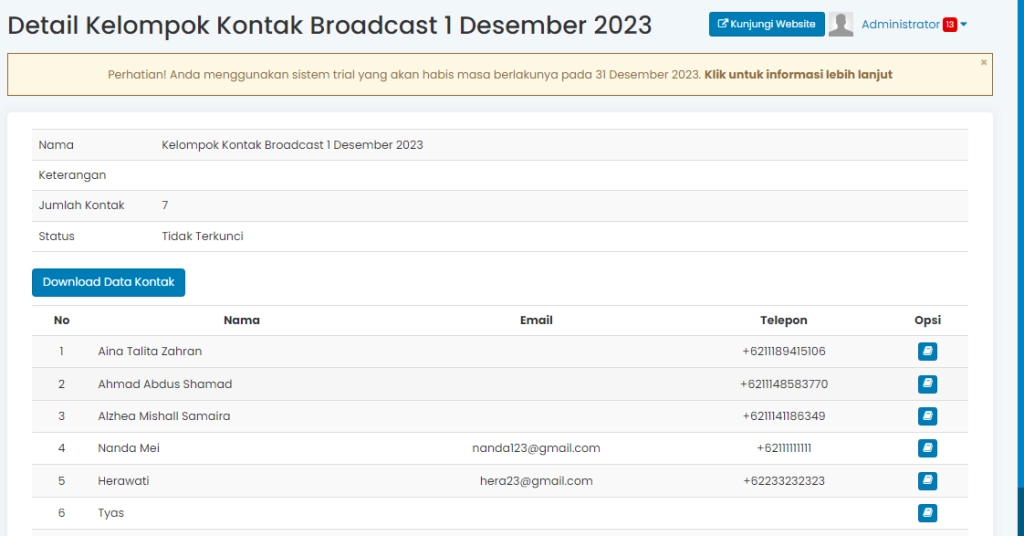Screen dimensions: 1024x536
Task: Click phone number +6211148583770
Action: coord(784,384)
